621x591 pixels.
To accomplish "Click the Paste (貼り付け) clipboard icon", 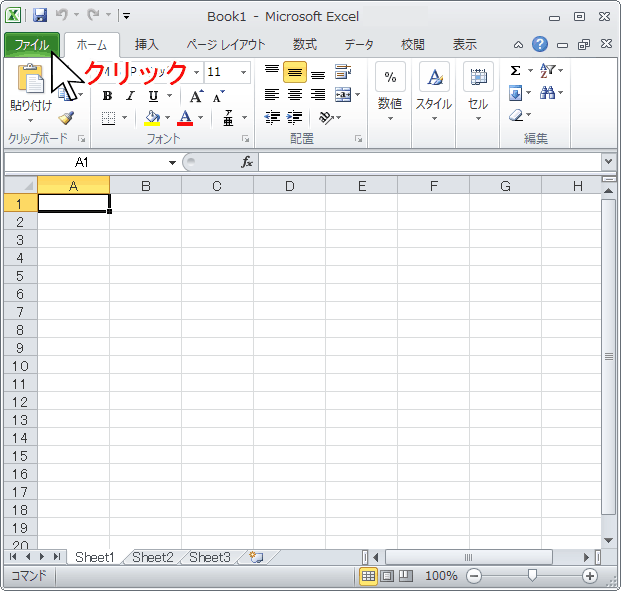I will point(31,78).
